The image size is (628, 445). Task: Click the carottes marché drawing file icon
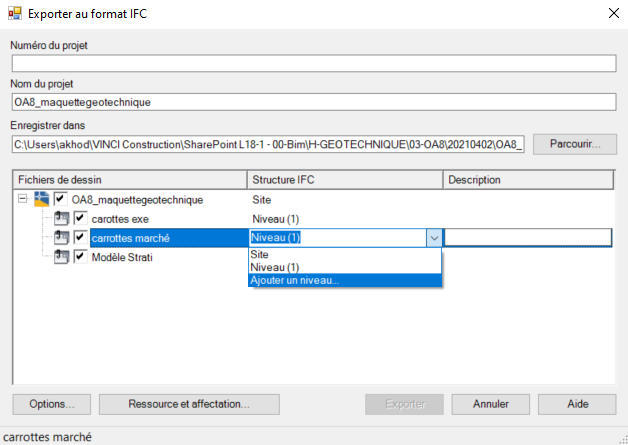[x=62, y=237]
